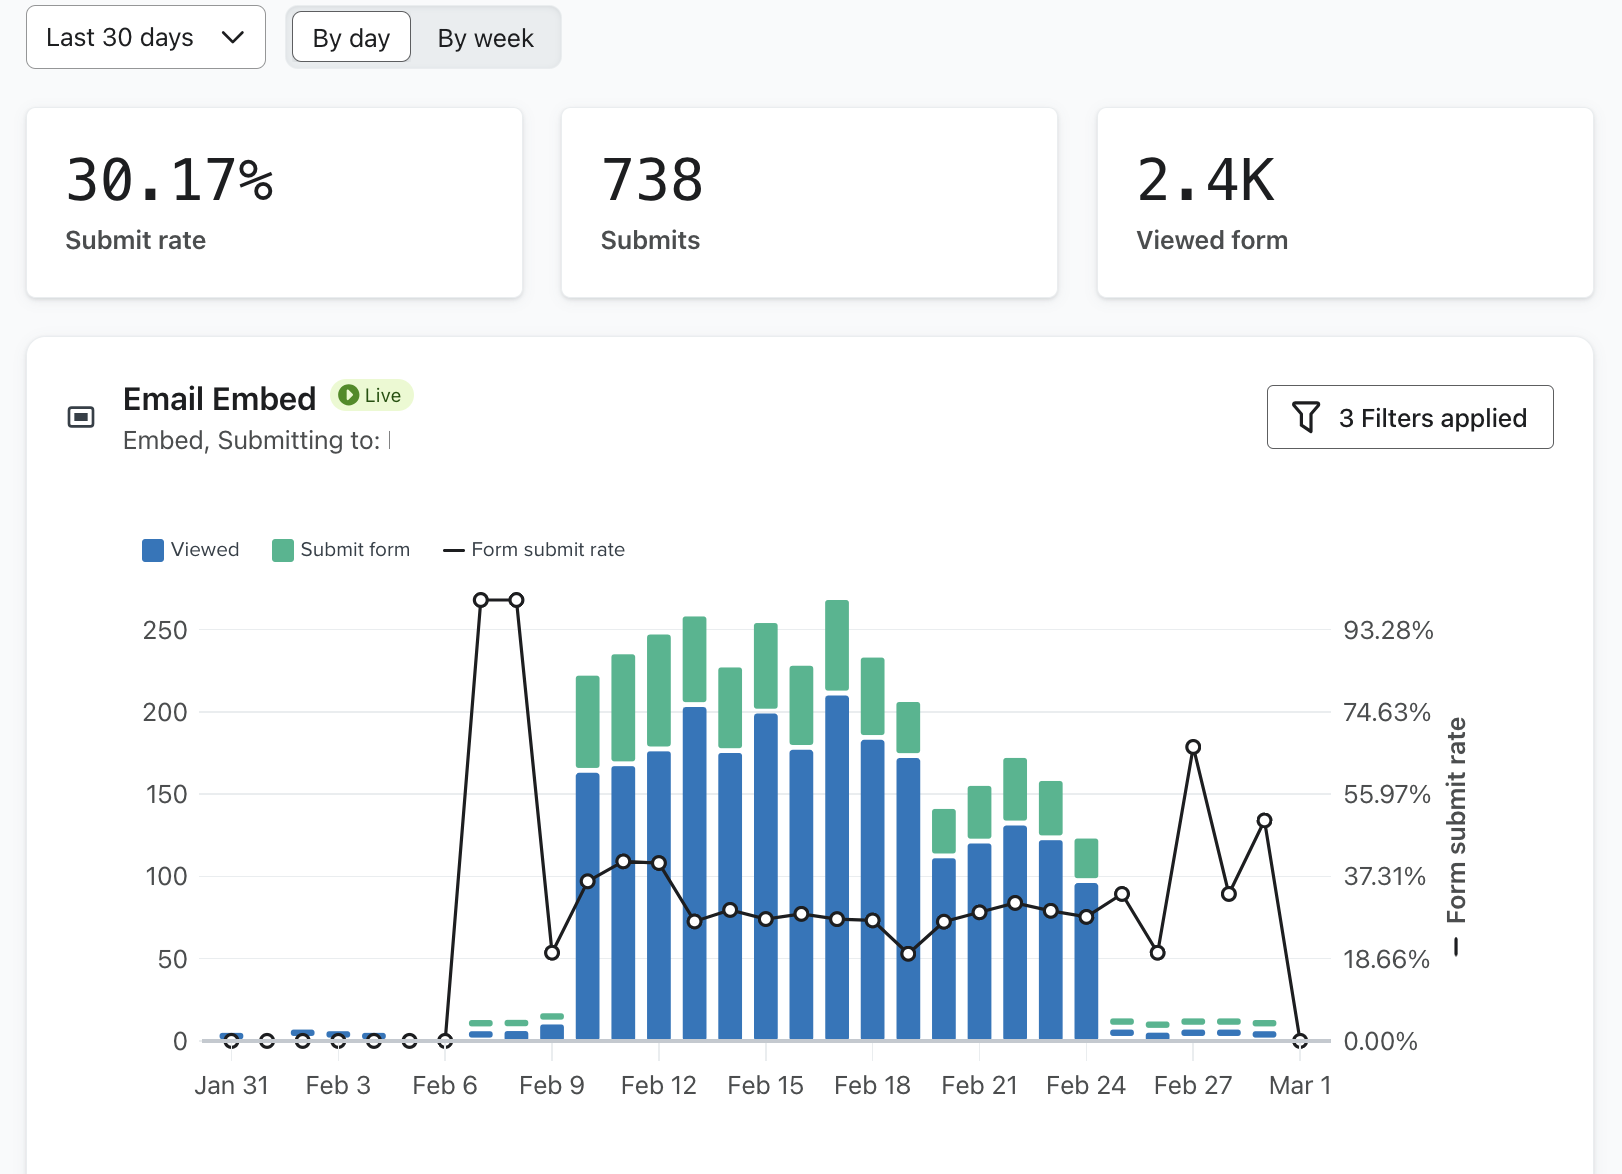The height and width of the screenshot is (1174, 1622).
Task: Click the Jan 31 axis label
Action: pyautogui.click(x=231, y=1085)
